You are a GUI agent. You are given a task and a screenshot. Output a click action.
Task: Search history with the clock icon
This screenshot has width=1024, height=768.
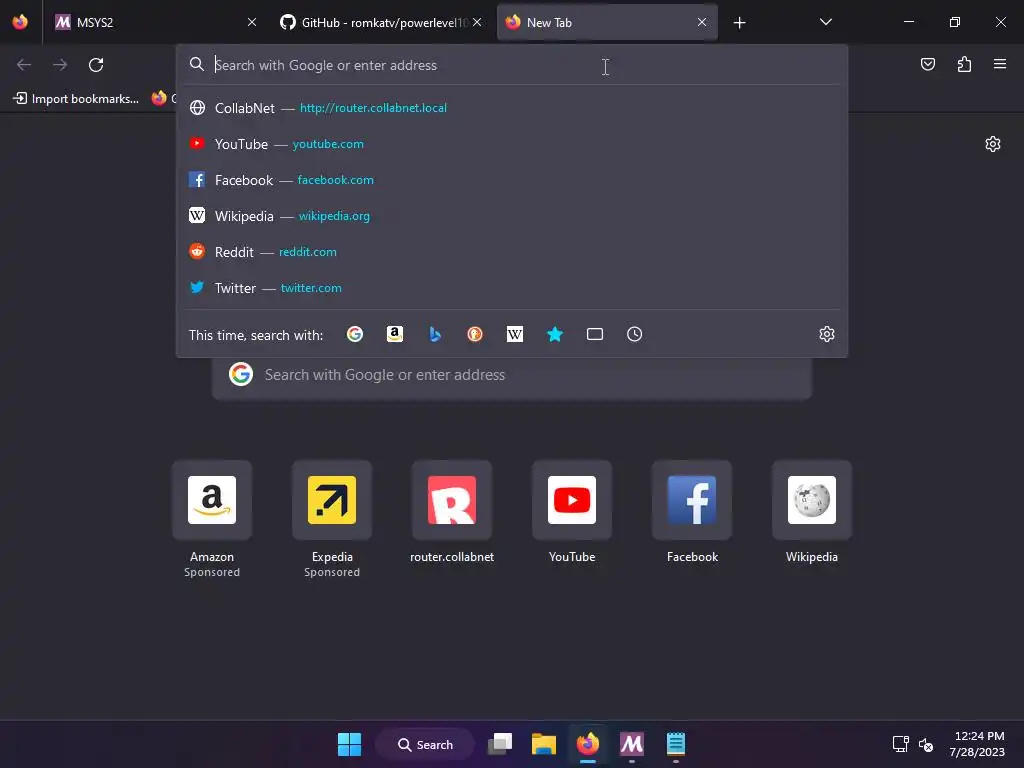[634, 334]
